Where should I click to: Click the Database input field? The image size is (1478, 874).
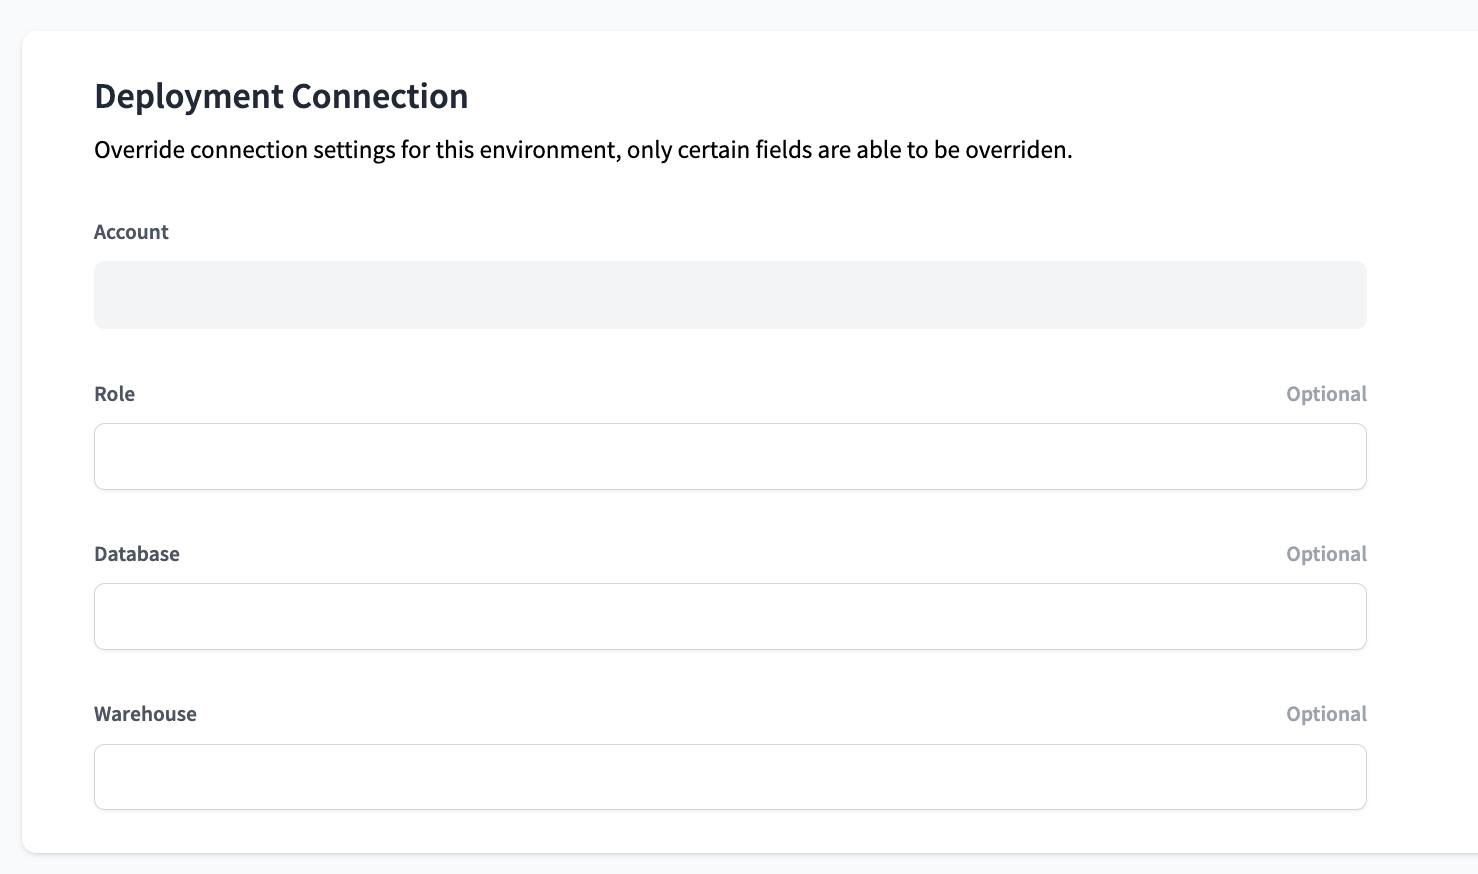pos(730,616)
